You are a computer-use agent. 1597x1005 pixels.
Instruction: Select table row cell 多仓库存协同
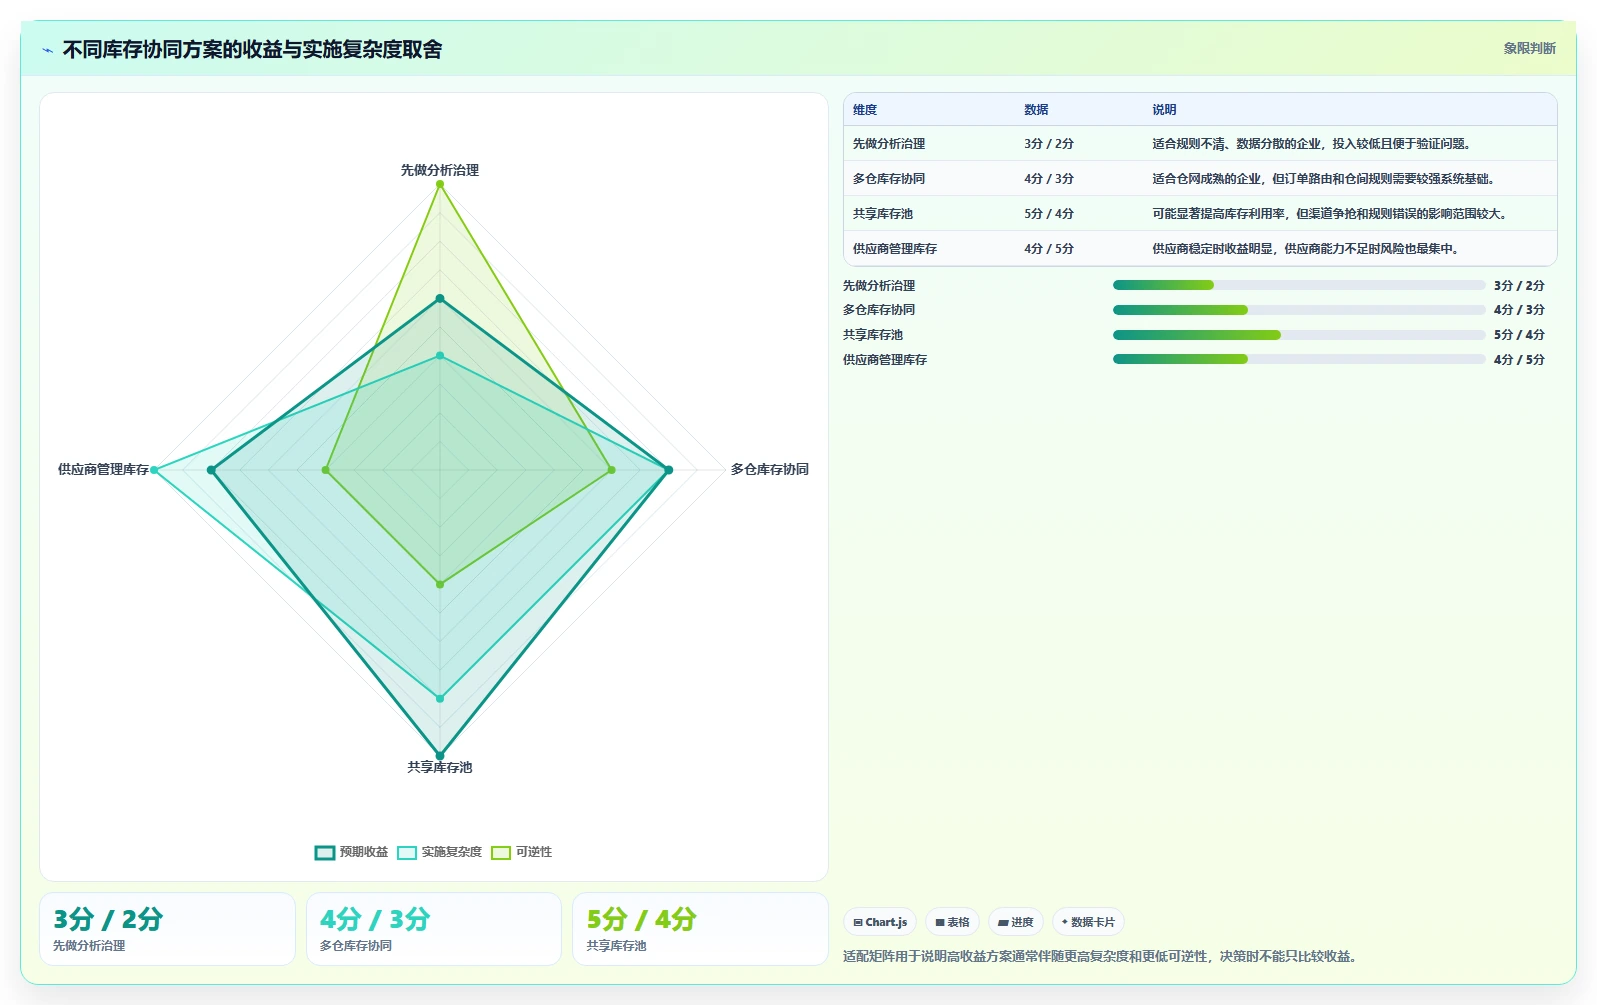click(889, 179)
